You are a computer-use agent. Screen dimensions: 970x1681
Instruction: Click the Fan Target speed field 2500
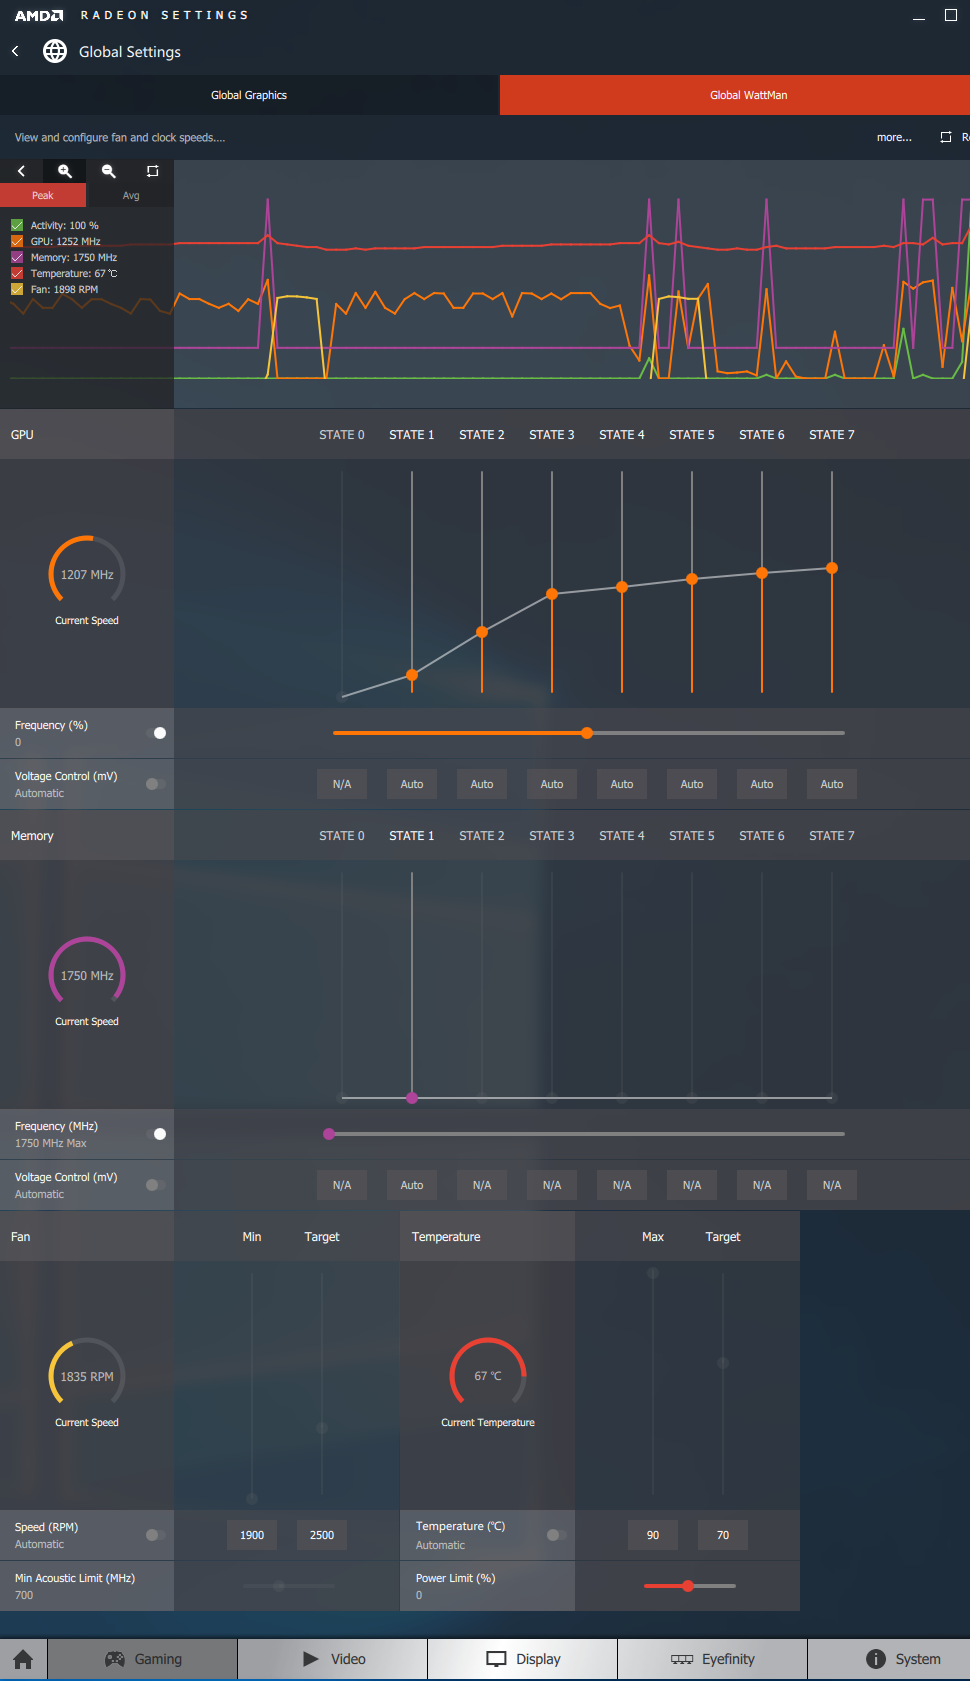pos(322,1535)
